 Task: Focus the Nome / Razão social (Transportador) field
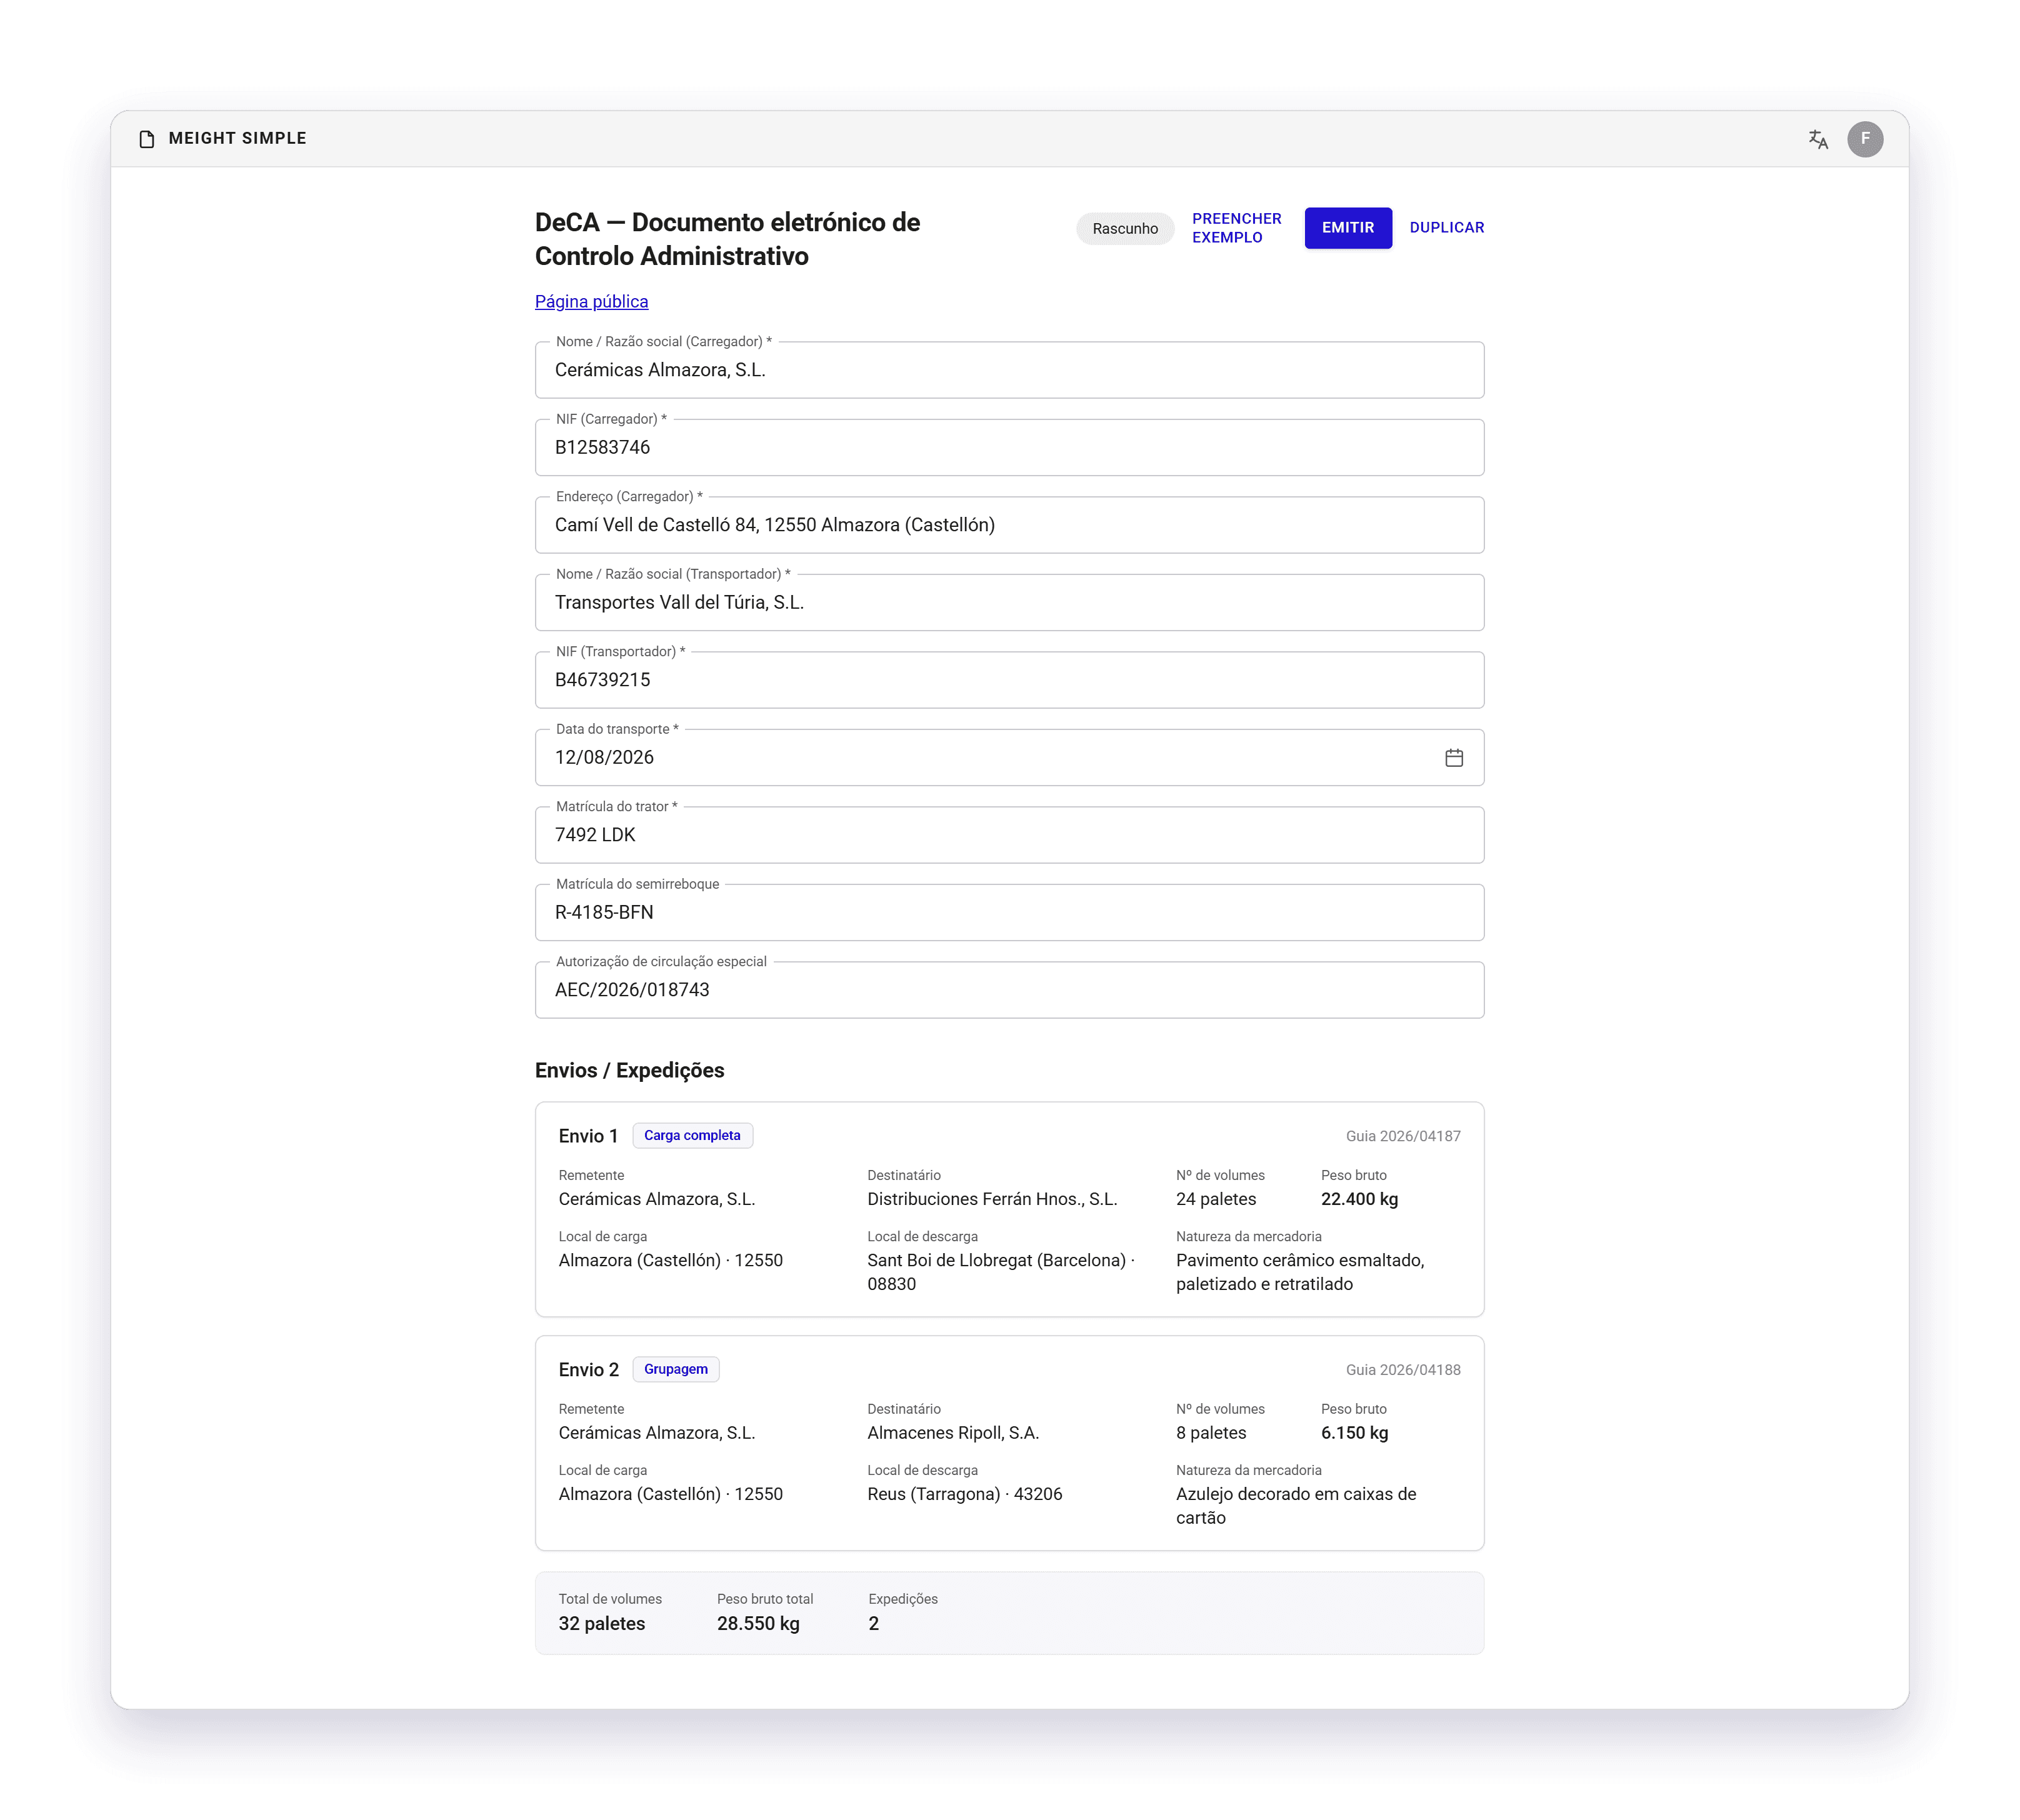tap(1009, 603)
